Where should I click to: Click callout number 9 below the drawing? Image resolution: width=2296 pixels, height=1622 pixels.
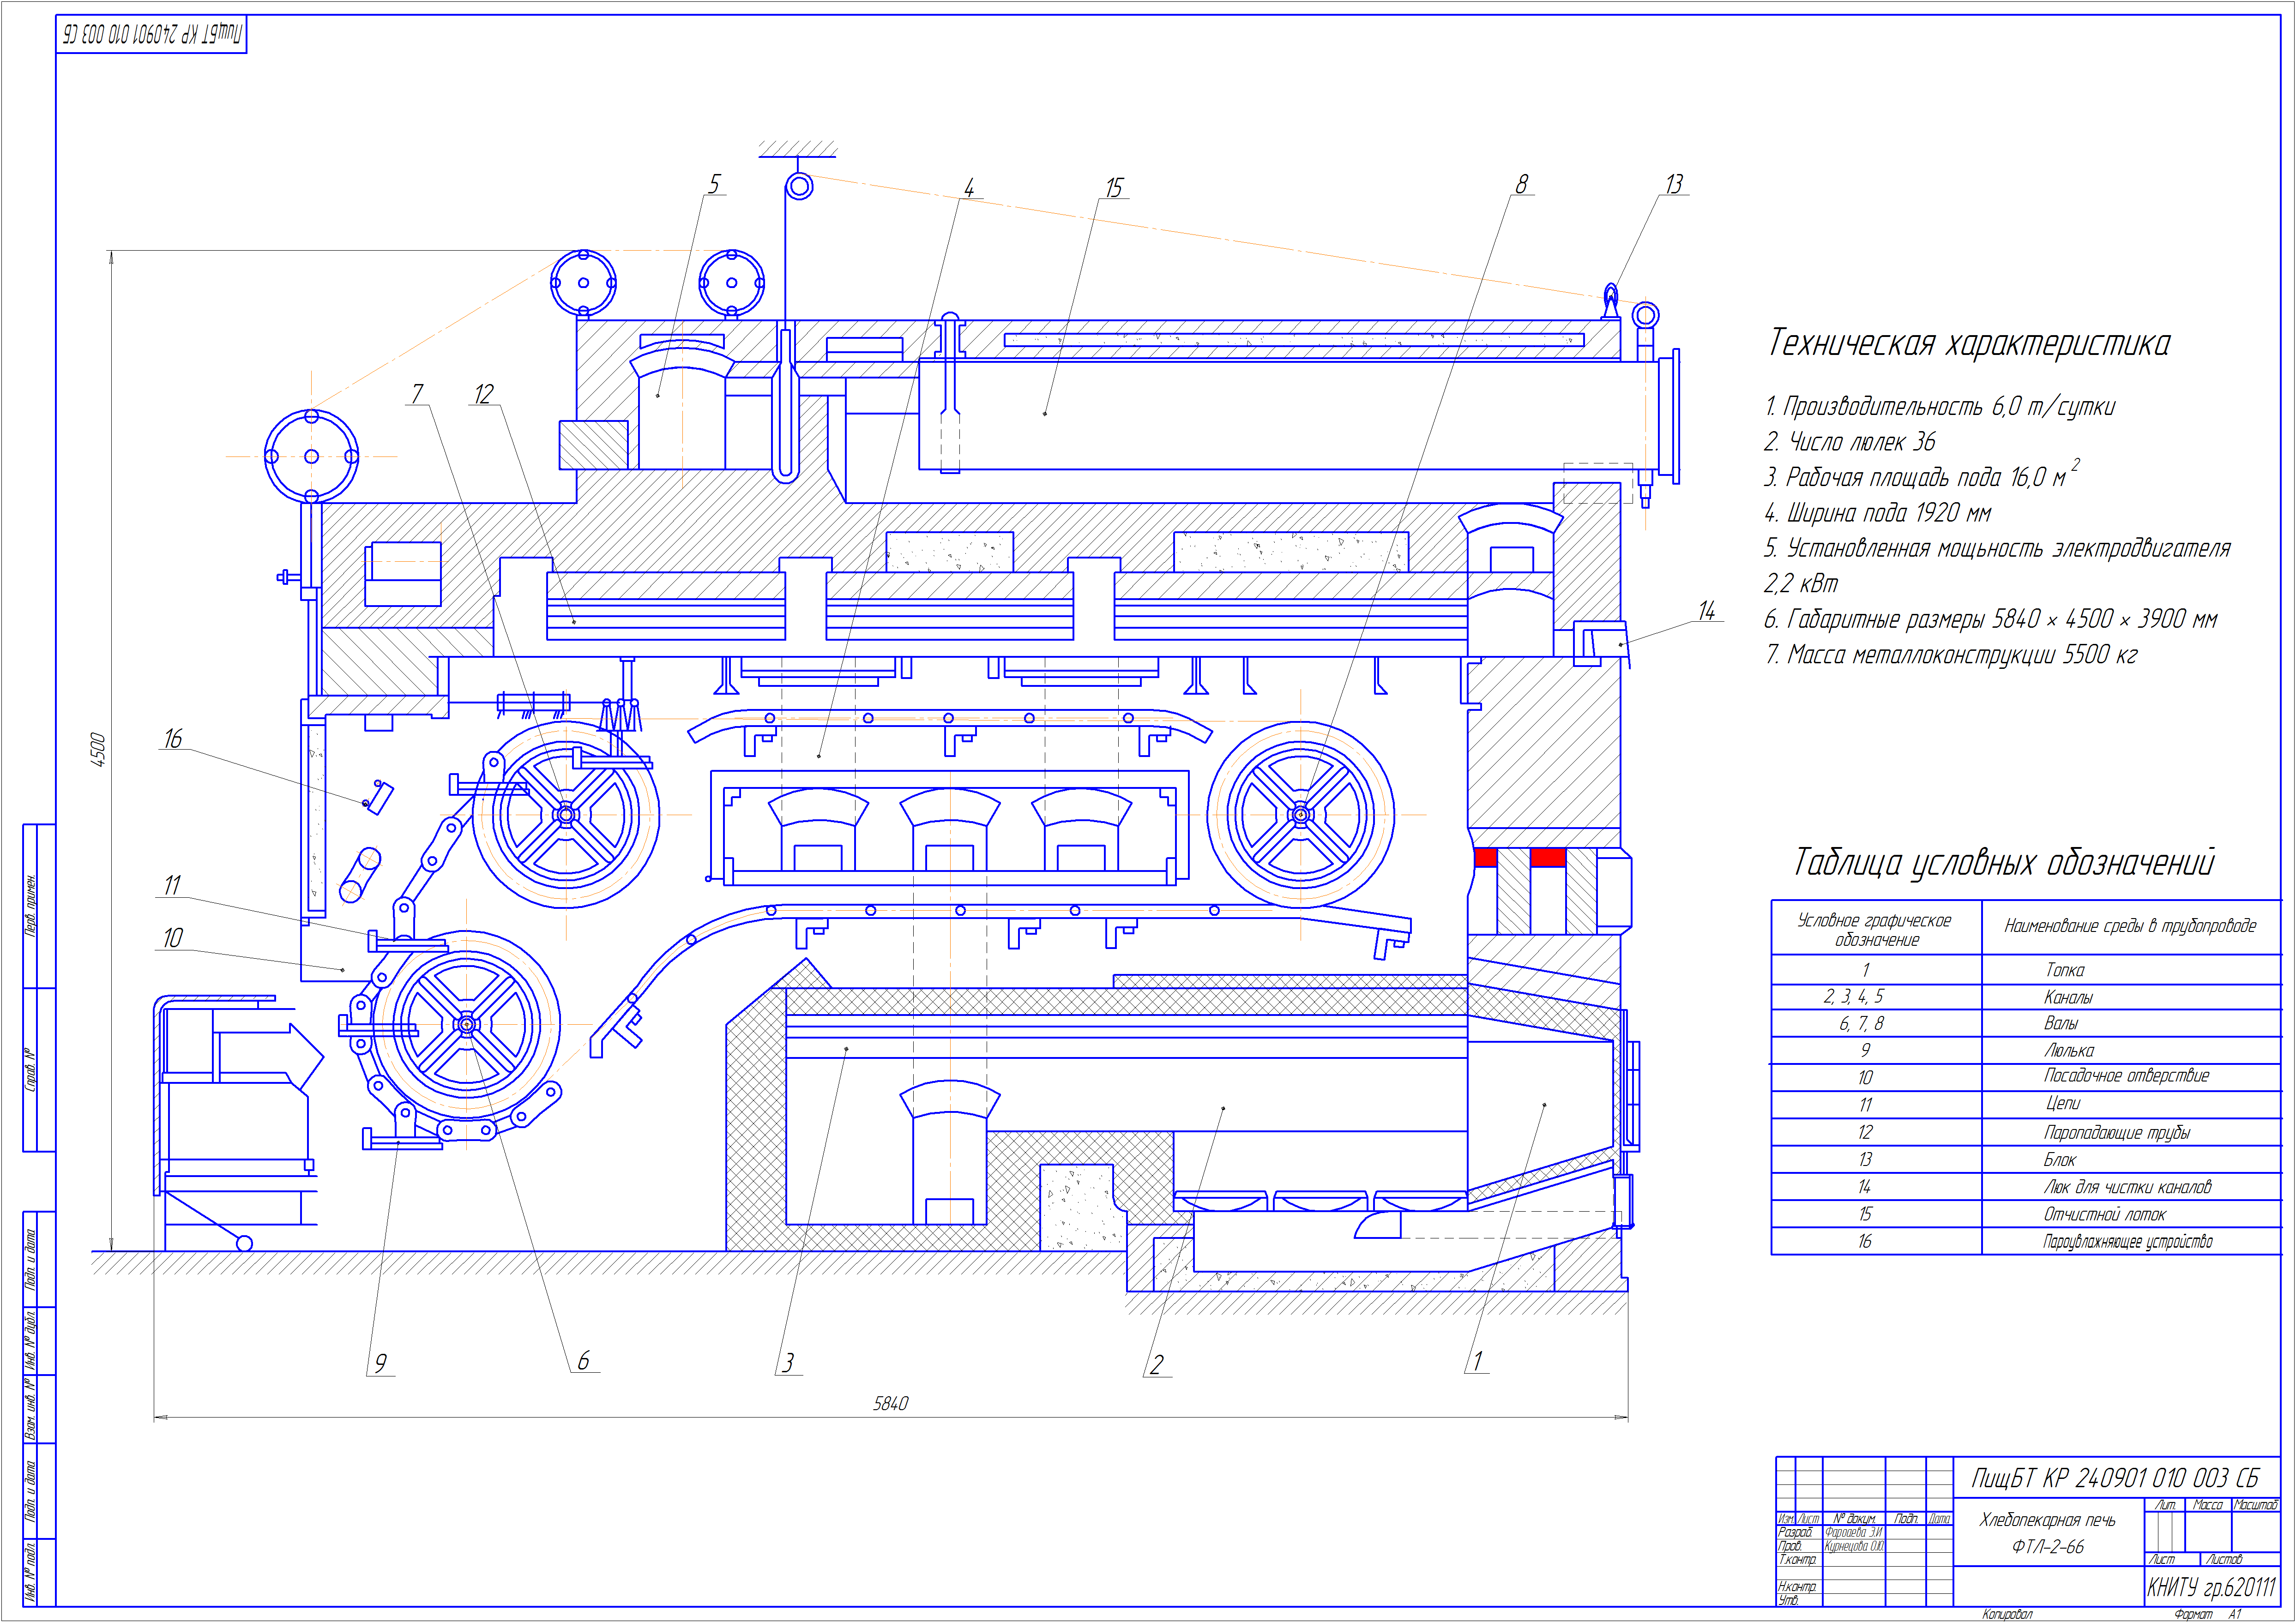click(x=380, y=1364)
